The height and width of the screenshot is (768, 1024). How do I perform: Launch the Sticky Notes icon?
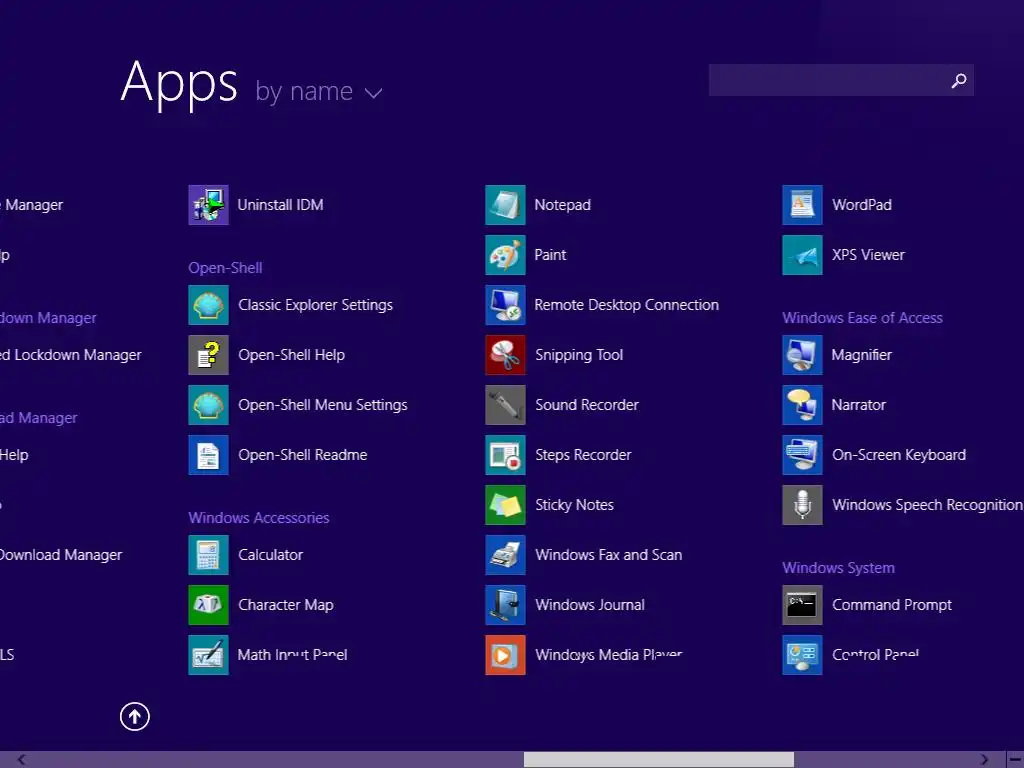[x=505, y=505]
